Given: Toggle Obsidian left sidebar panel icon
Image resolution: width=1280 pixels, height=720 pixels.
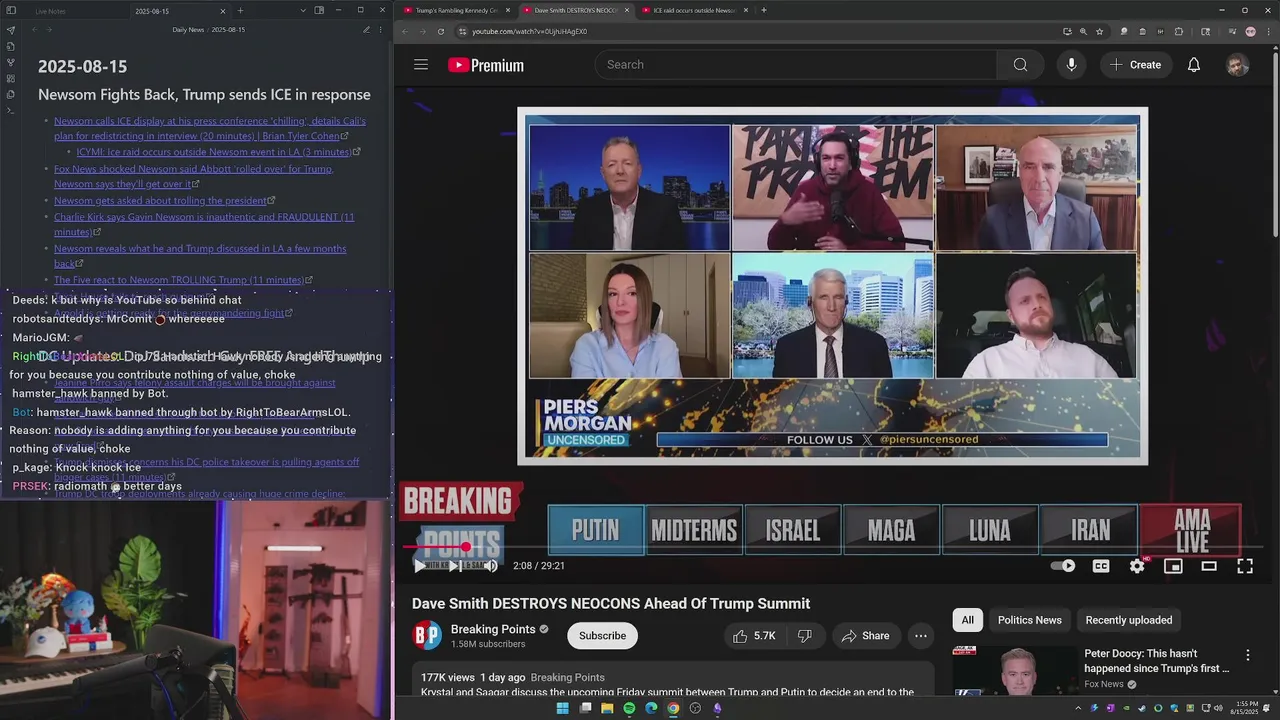Looking at the screenshot, I should 10,10.
